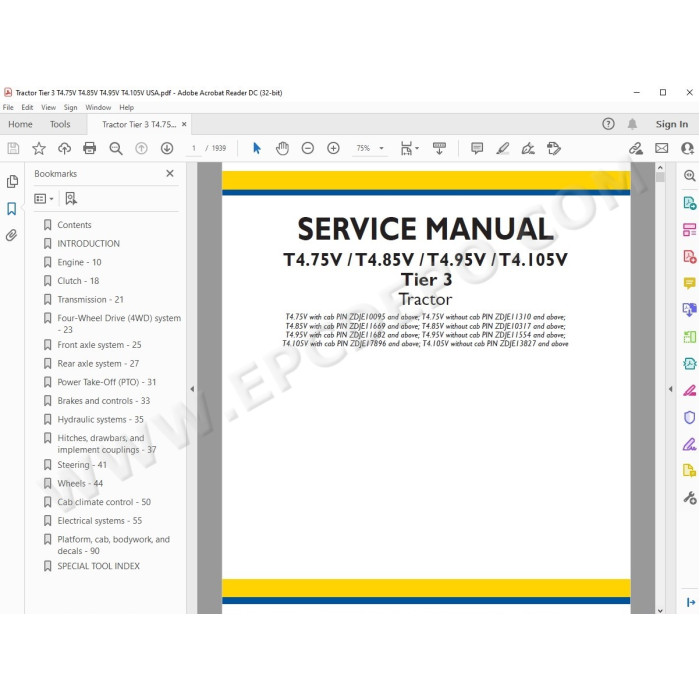Screen dimensions: 700x700
Task: Go to previous page arrow
Action: point(141,148)
